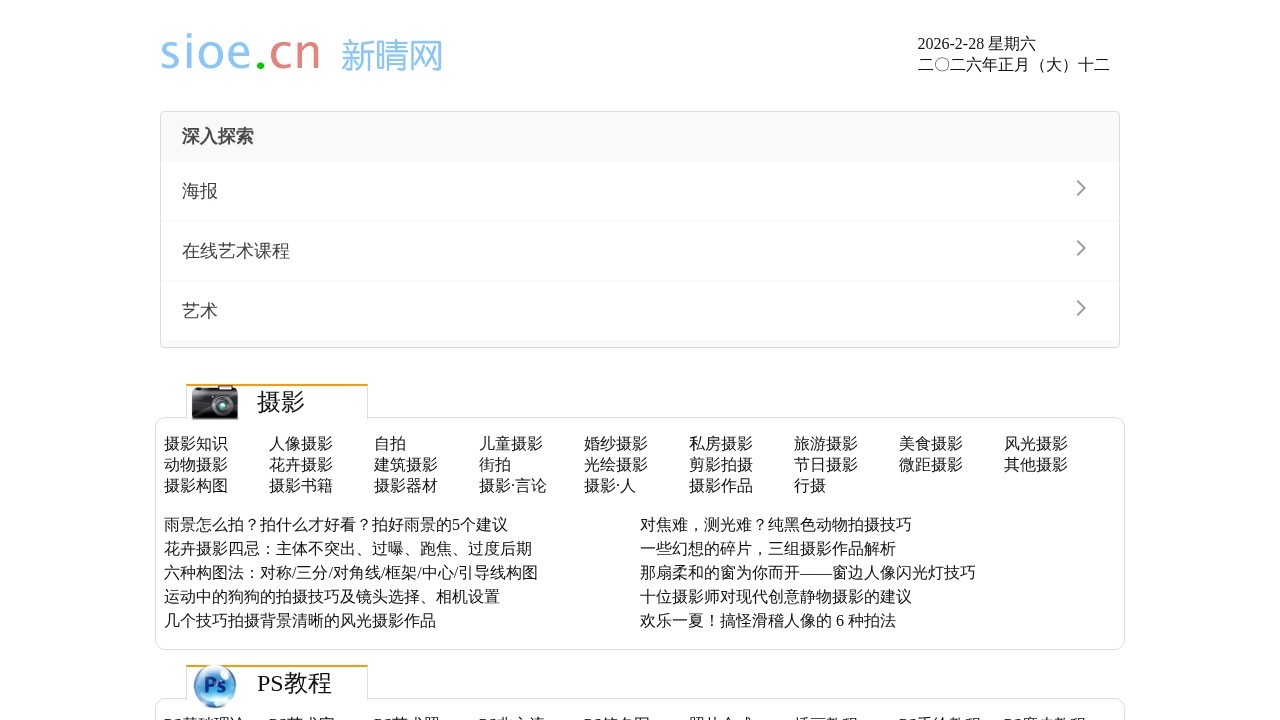Click the sioe.cn site logo
This screenshot has width=1280, height=720.
[x=301, y=54]
